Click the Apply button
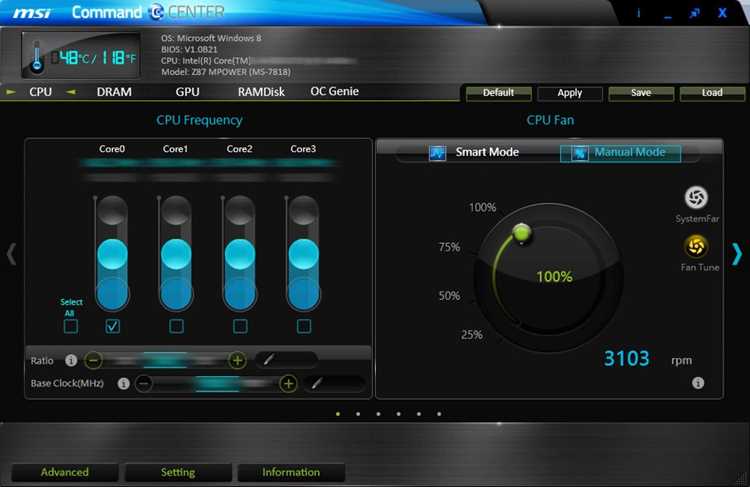This screenshot has height=487, width=750. (x=570, y=93)
